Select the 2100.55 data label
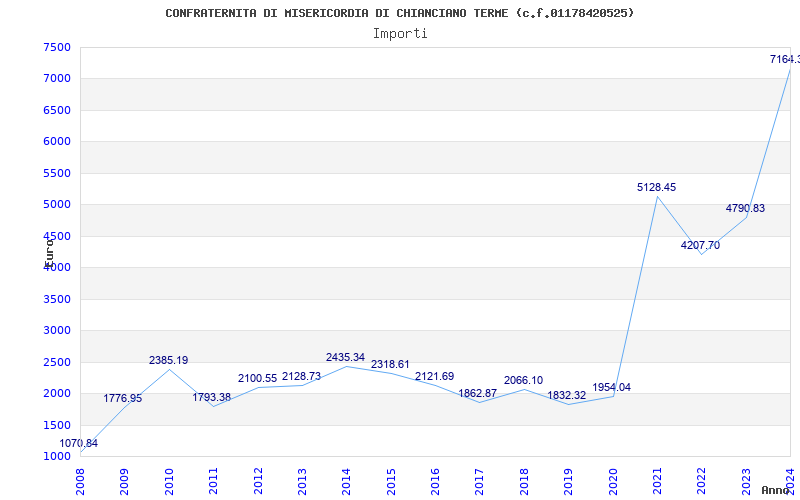 [258, 379]
